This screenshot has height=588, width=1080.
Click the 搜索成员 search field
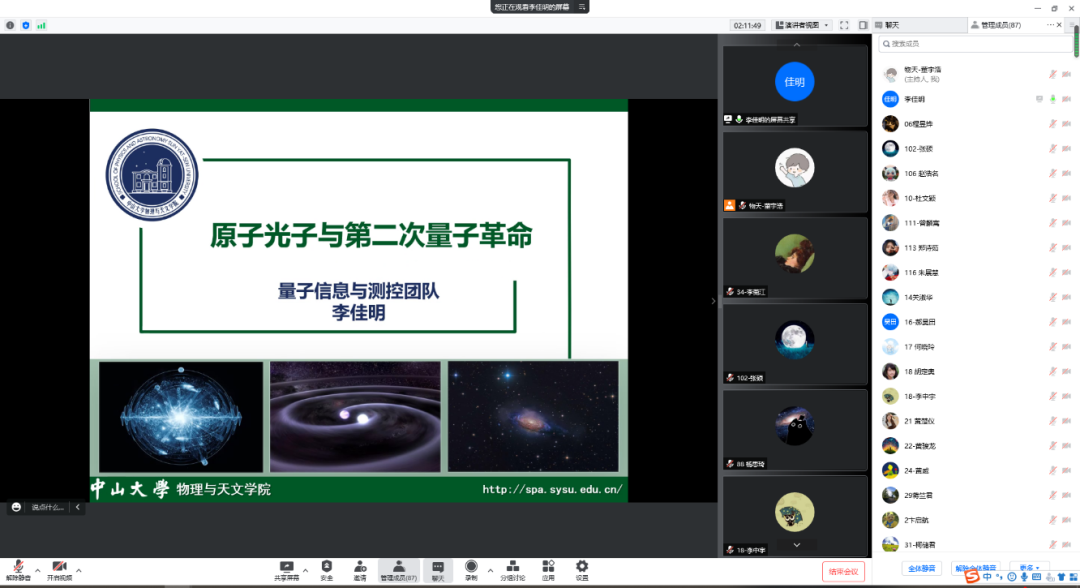pos(975,44)
